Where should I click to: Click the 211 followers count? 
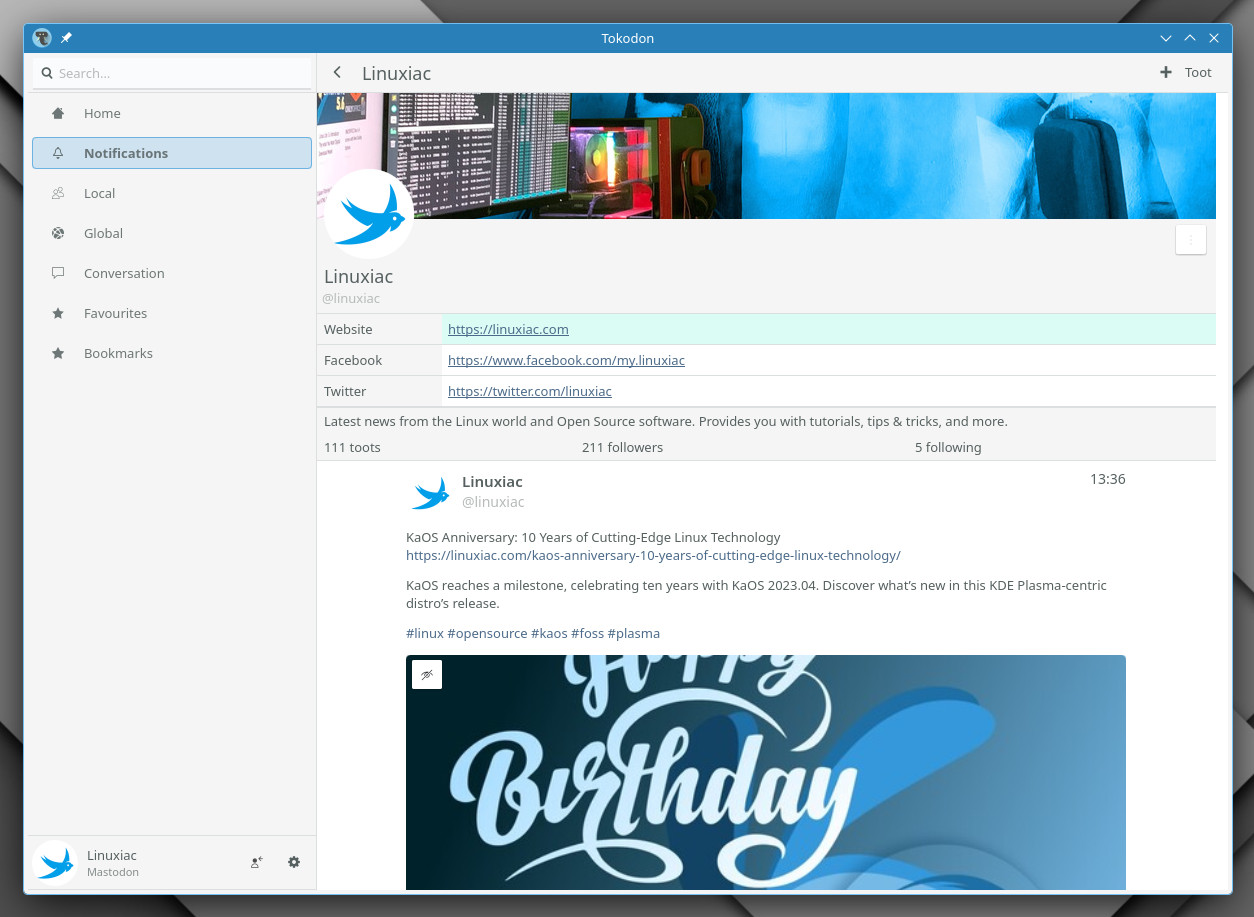622,447
